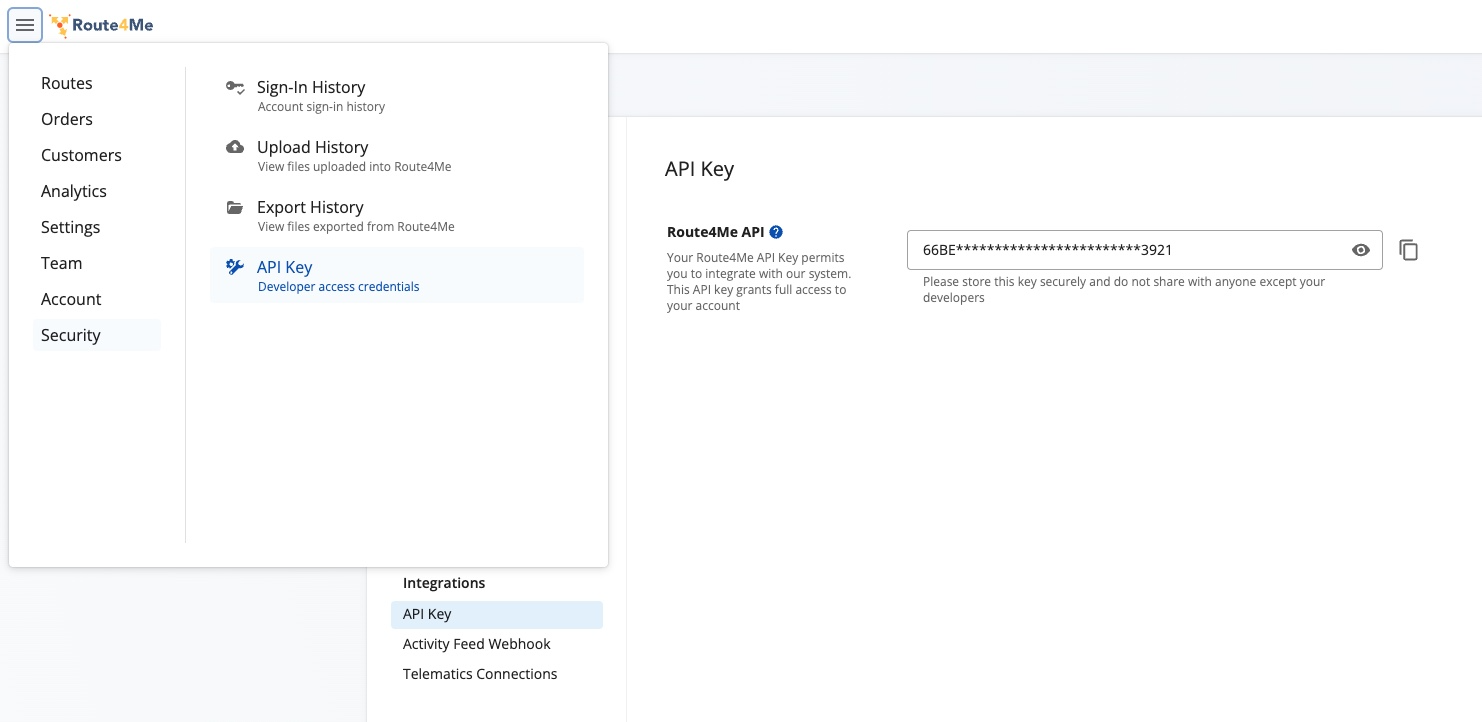Image resolution: width=1482 pixels, height=722 pixels.
Task: Click 'View files uploaded into Route4Me' text
Action: click(355, 167)
